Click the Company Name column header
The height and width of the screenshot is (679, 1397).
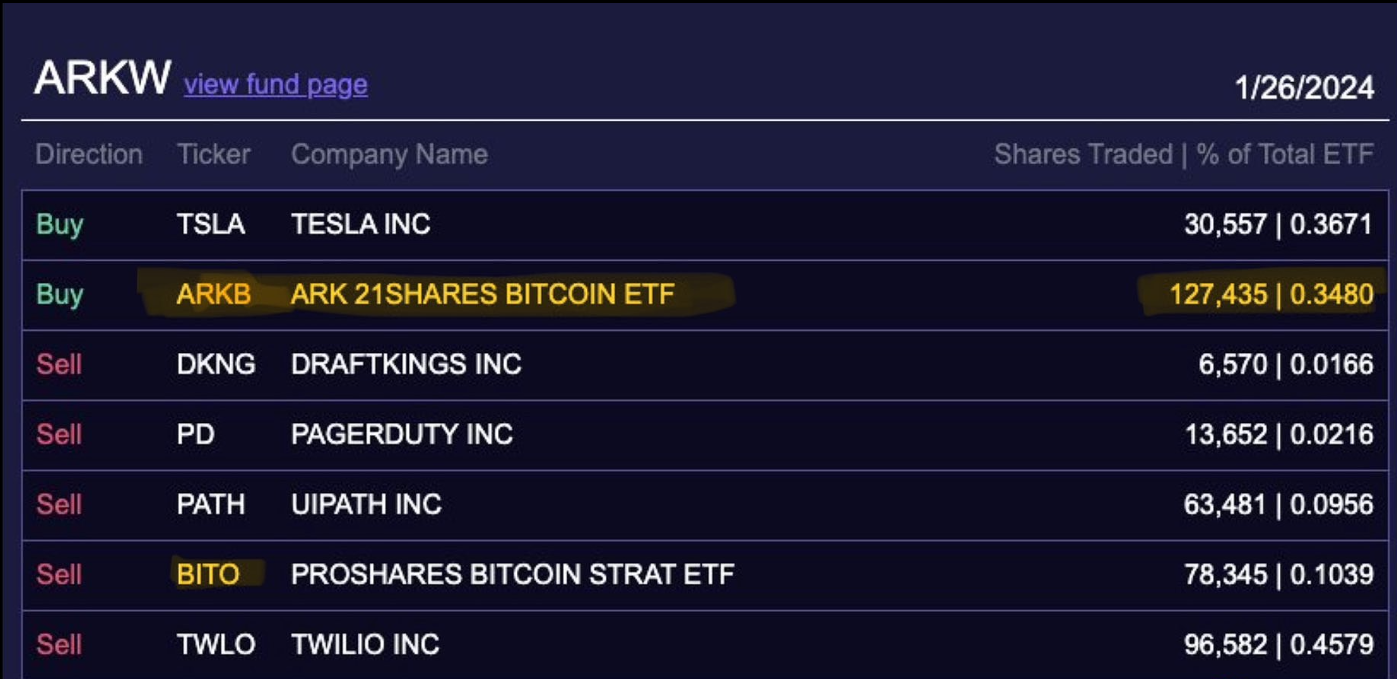point(389,155)
